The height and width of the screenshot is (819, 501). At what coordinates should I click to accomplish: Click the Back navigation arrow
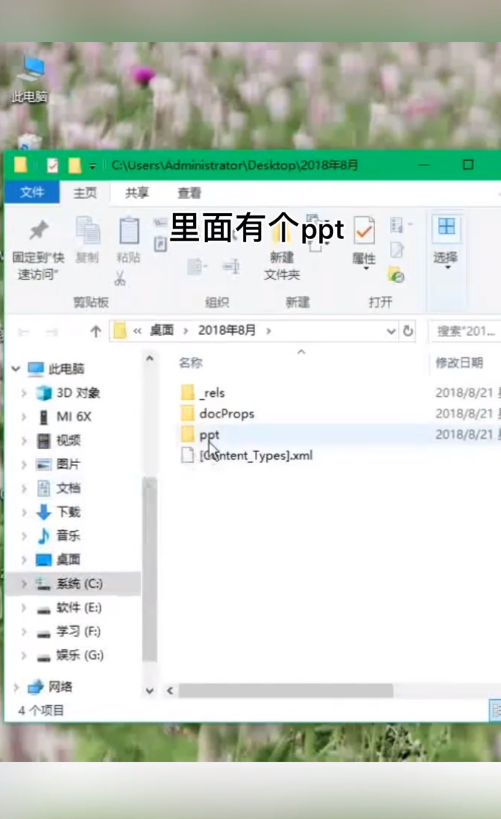[x=24, y=332]
